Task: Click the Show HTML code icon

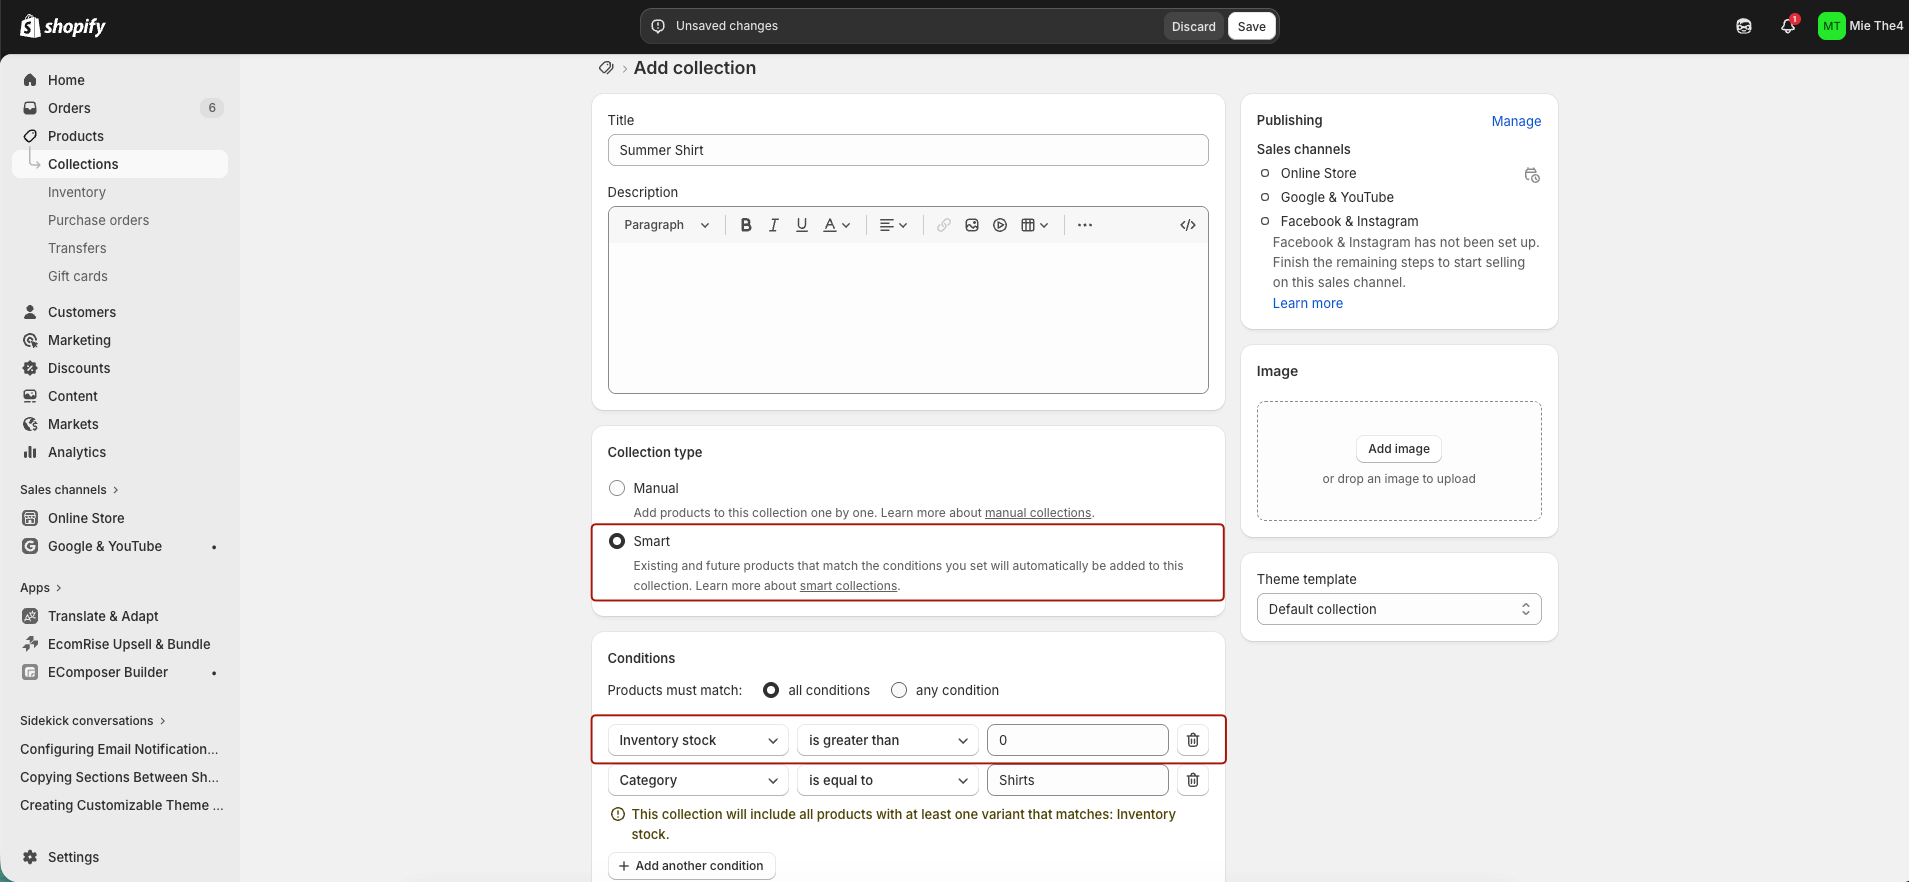Action: (x=1187, y=225)
